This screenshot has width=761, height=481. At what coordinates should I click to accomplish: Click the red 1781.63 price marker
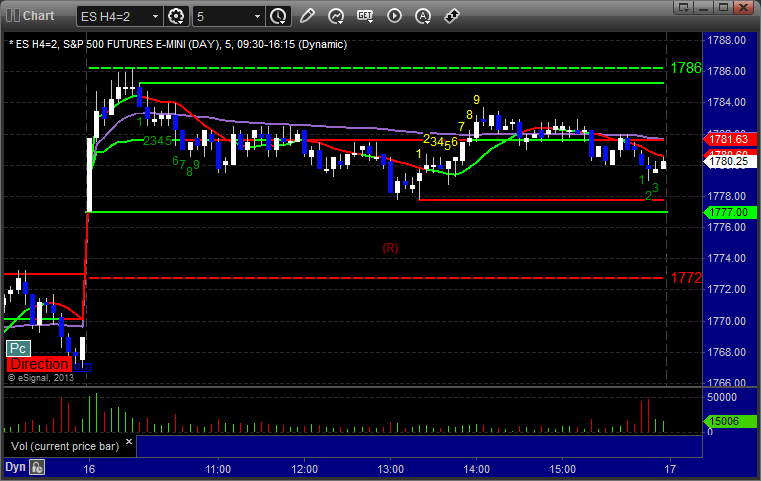coord(729,139)
